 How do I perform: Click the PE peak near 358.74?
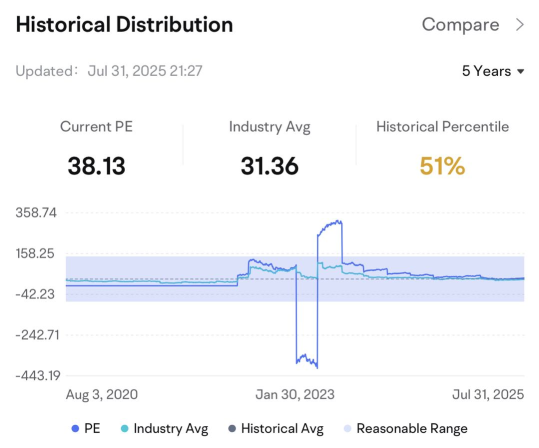tap(338, 222)
